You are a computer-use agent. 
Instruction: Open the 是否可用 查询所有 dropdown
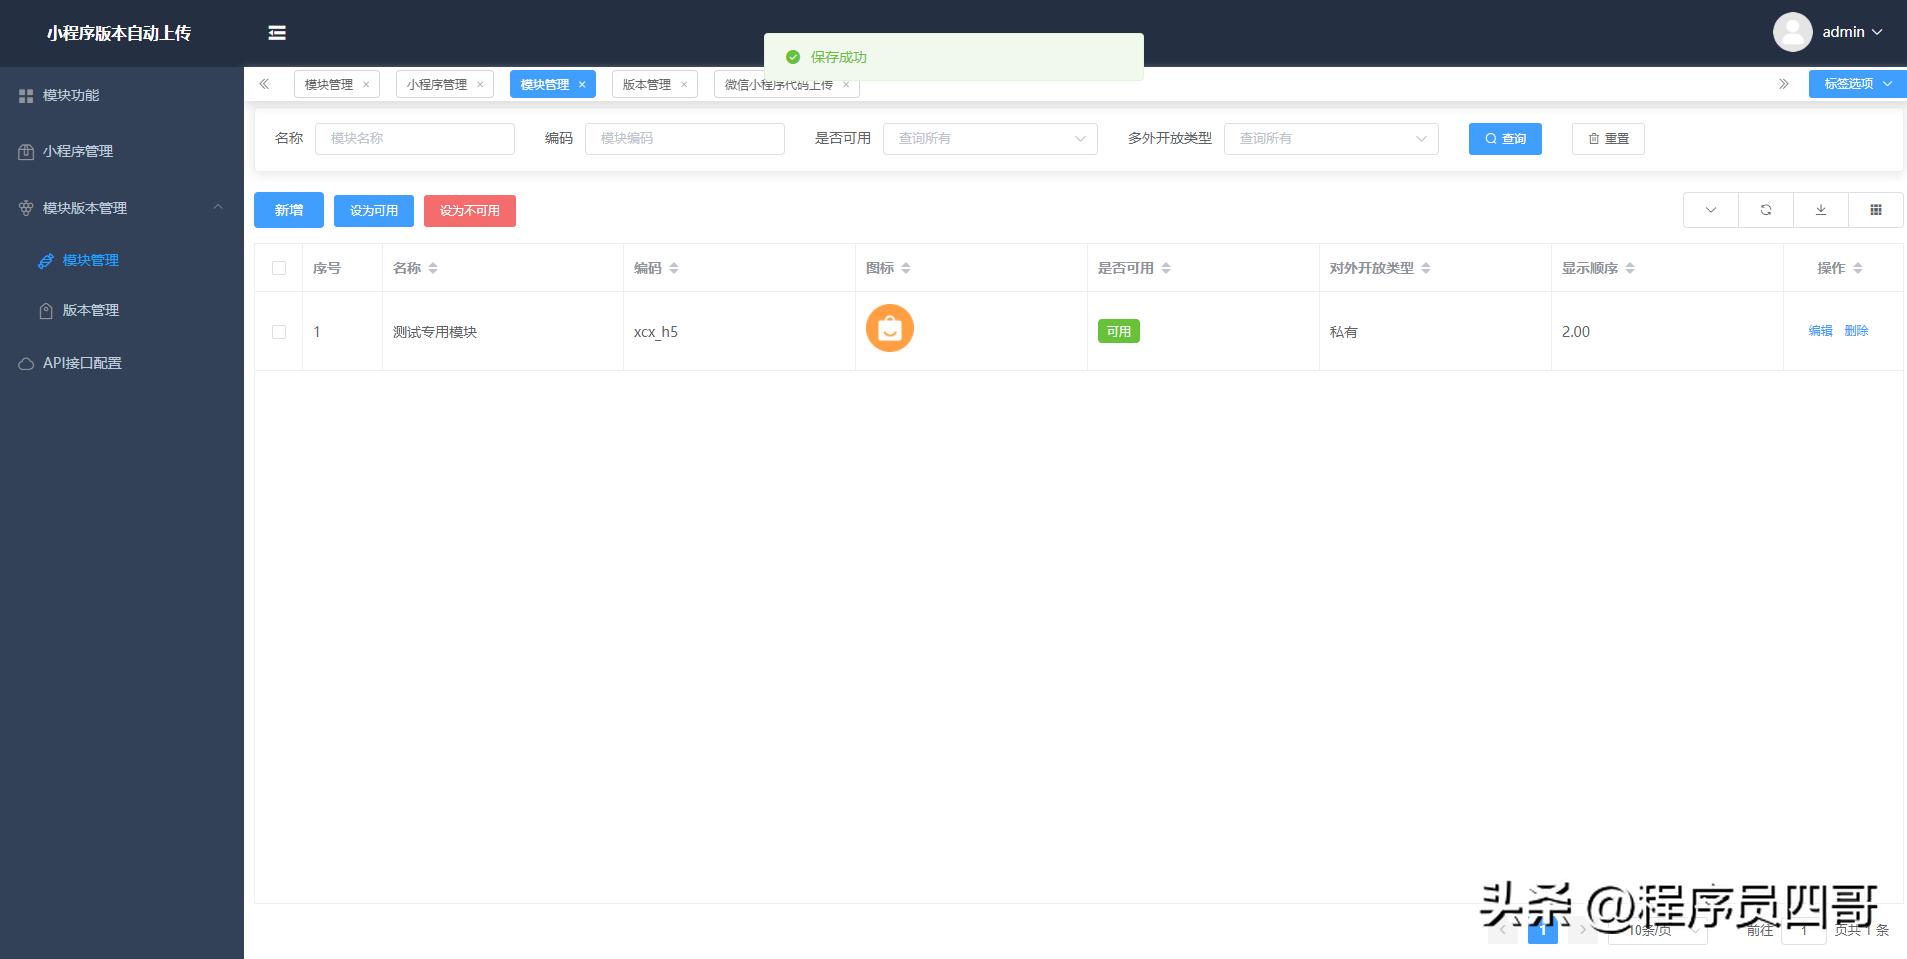(988, 138)
